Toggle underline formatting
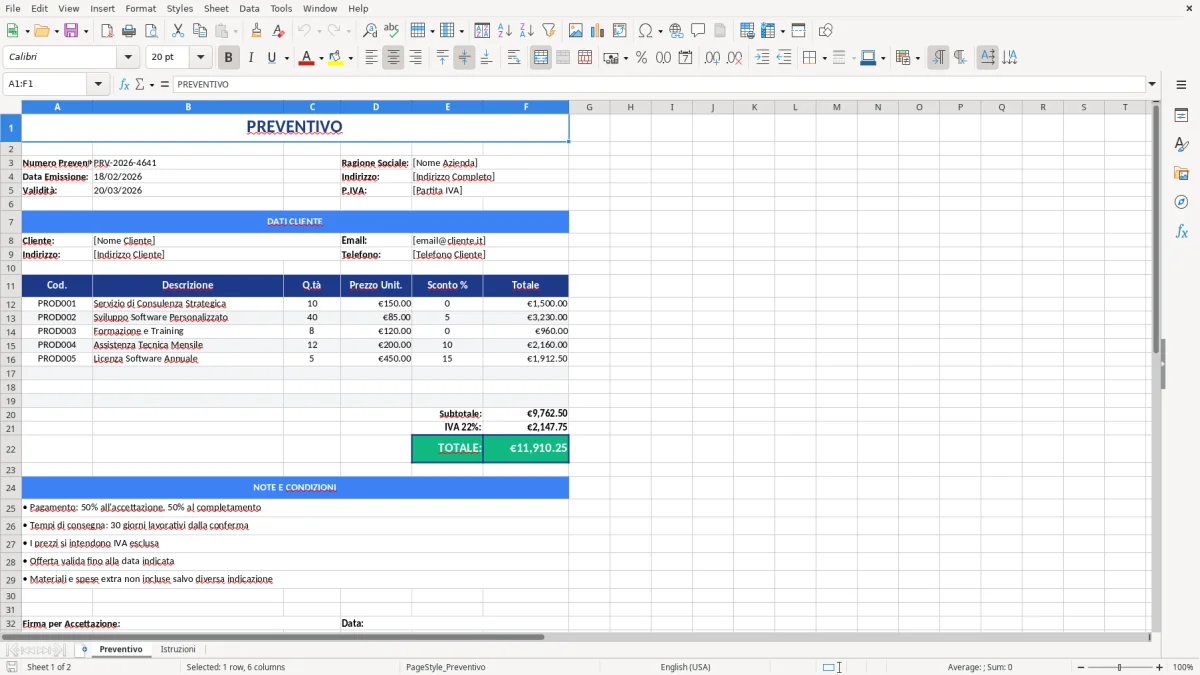This screenshot has height=675, width=1200. 271,57
